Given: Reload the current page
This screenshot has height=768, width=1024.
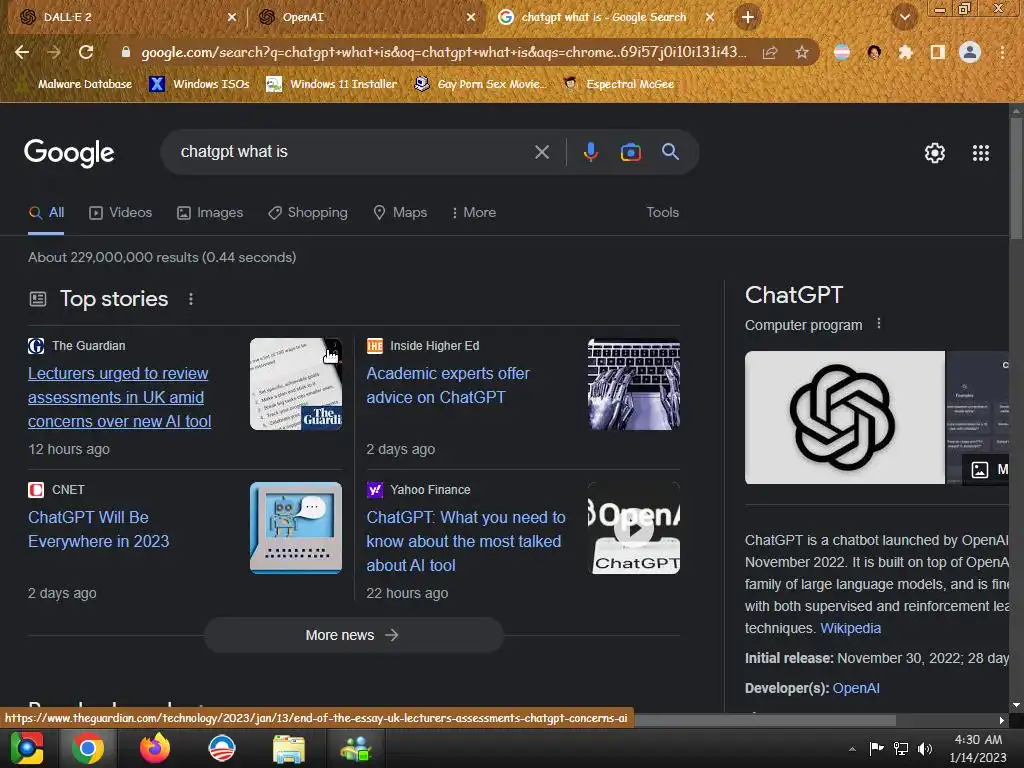Looking at the screenshot, I should coord(86,52).
